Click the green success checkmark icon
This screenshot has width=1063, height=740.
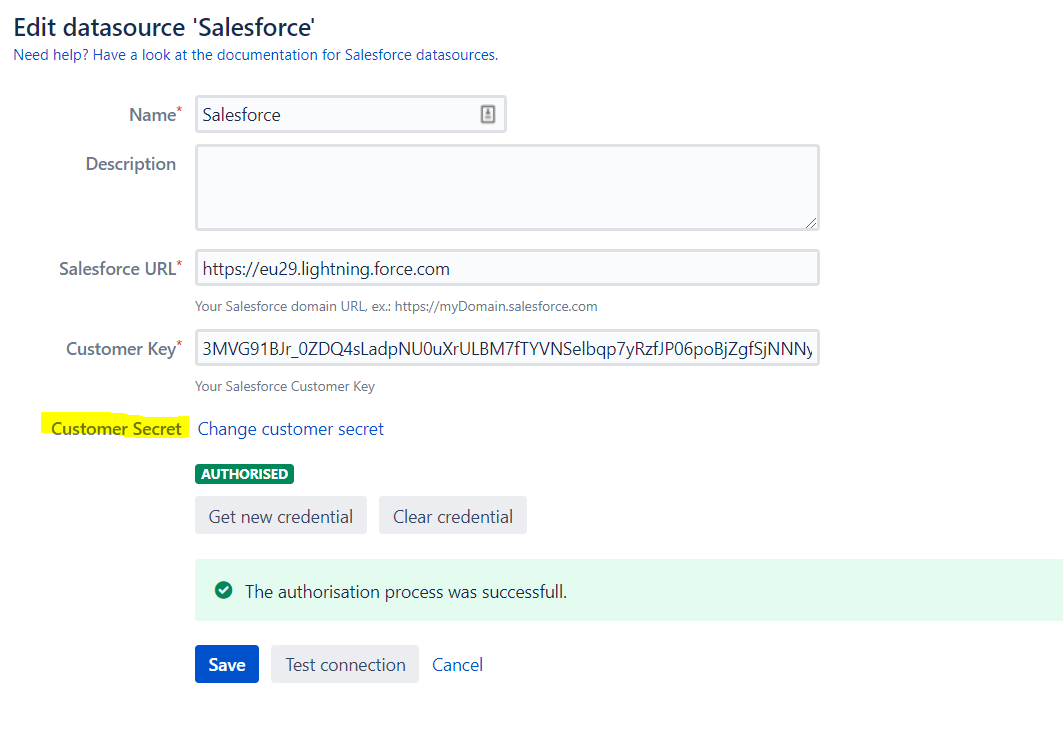coord(224,591)
